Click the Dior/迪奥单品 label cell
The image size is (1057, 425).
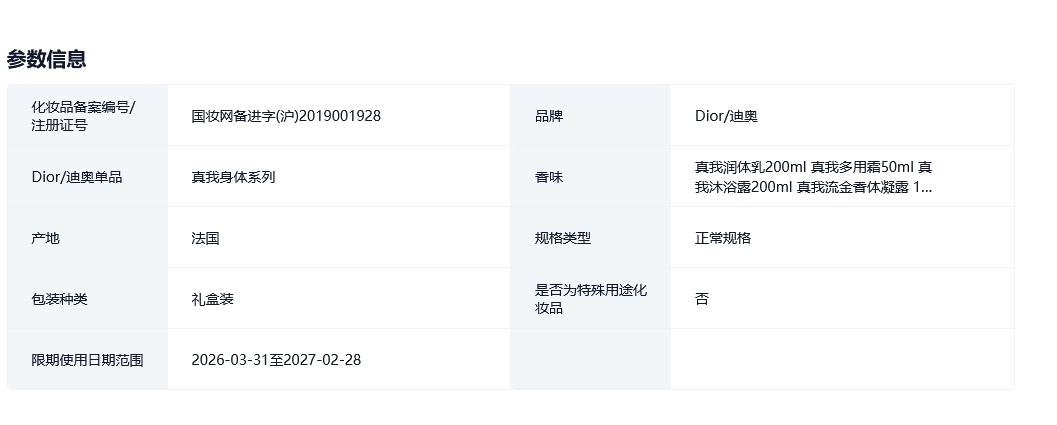[77, 177]
